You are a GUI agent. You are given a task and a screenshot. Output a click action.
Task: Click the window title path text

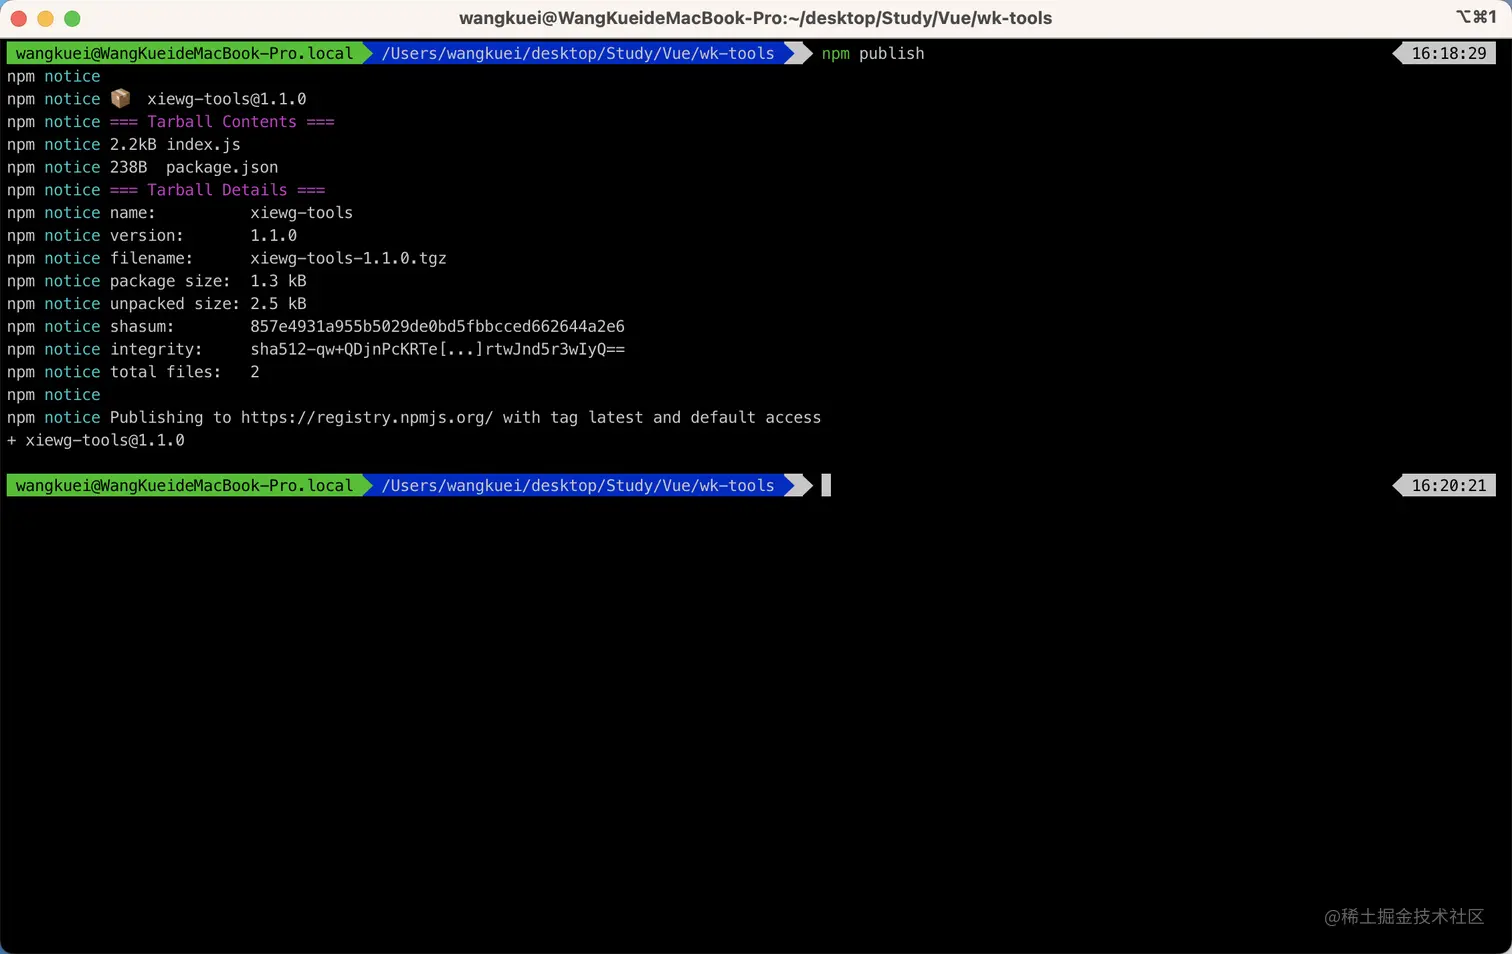[x=755, y=18]
